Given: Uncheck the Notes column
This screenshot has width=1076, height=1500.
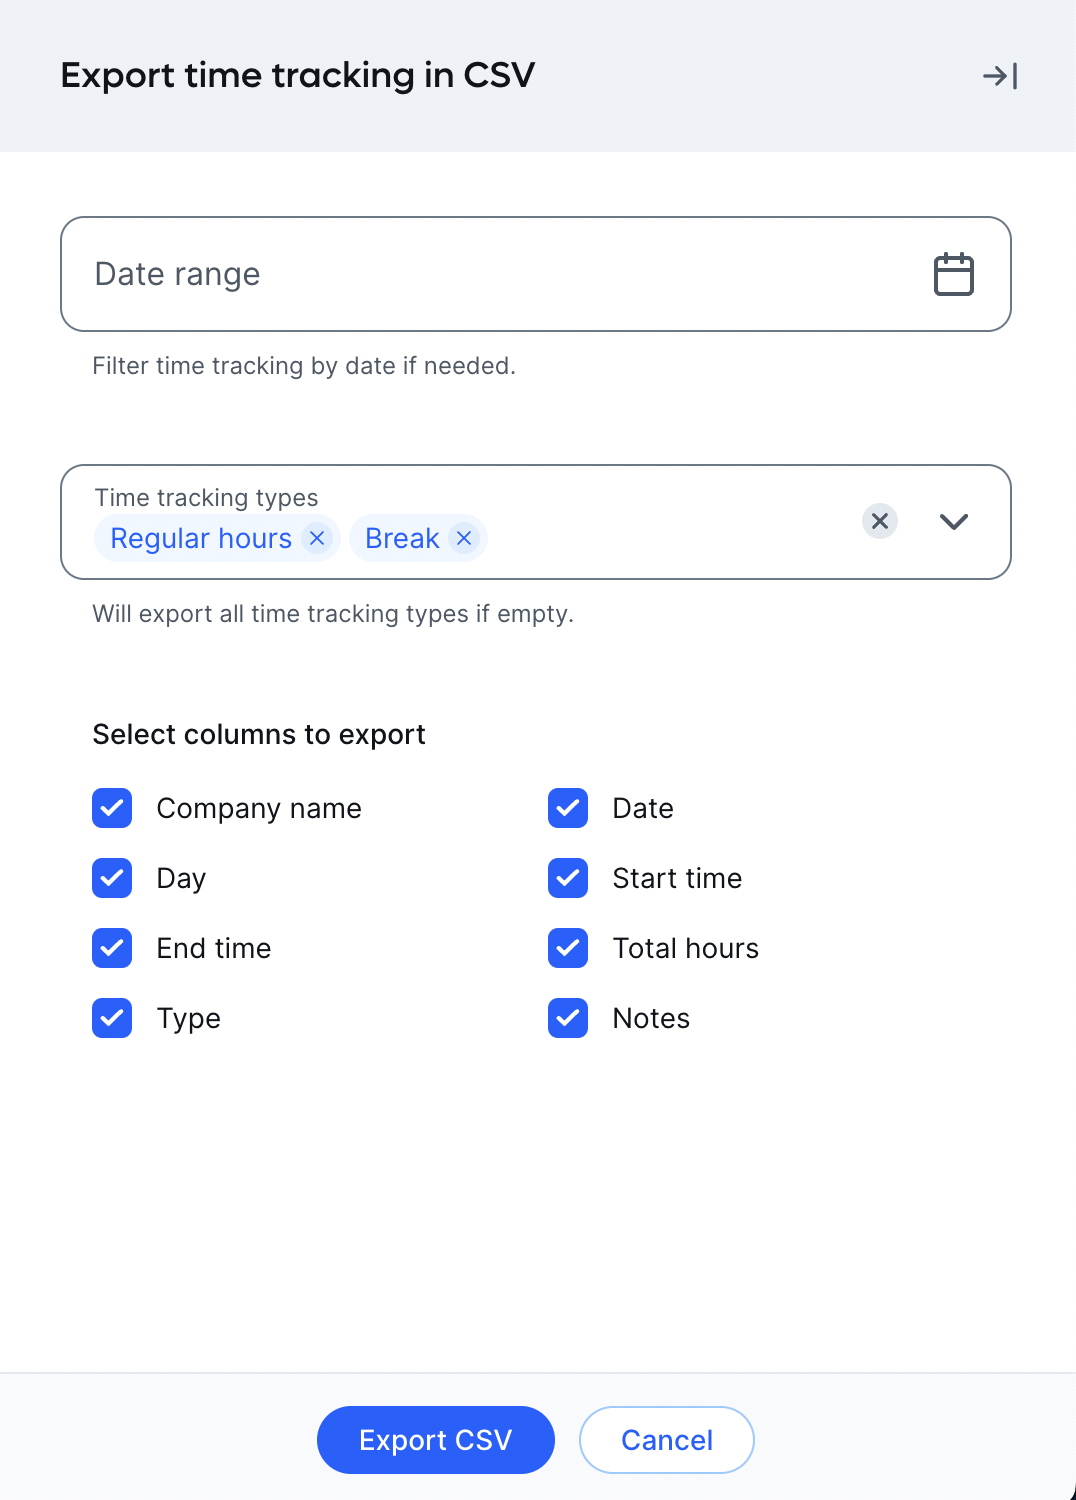Looking at the screenshot, I should point(568,1018).
